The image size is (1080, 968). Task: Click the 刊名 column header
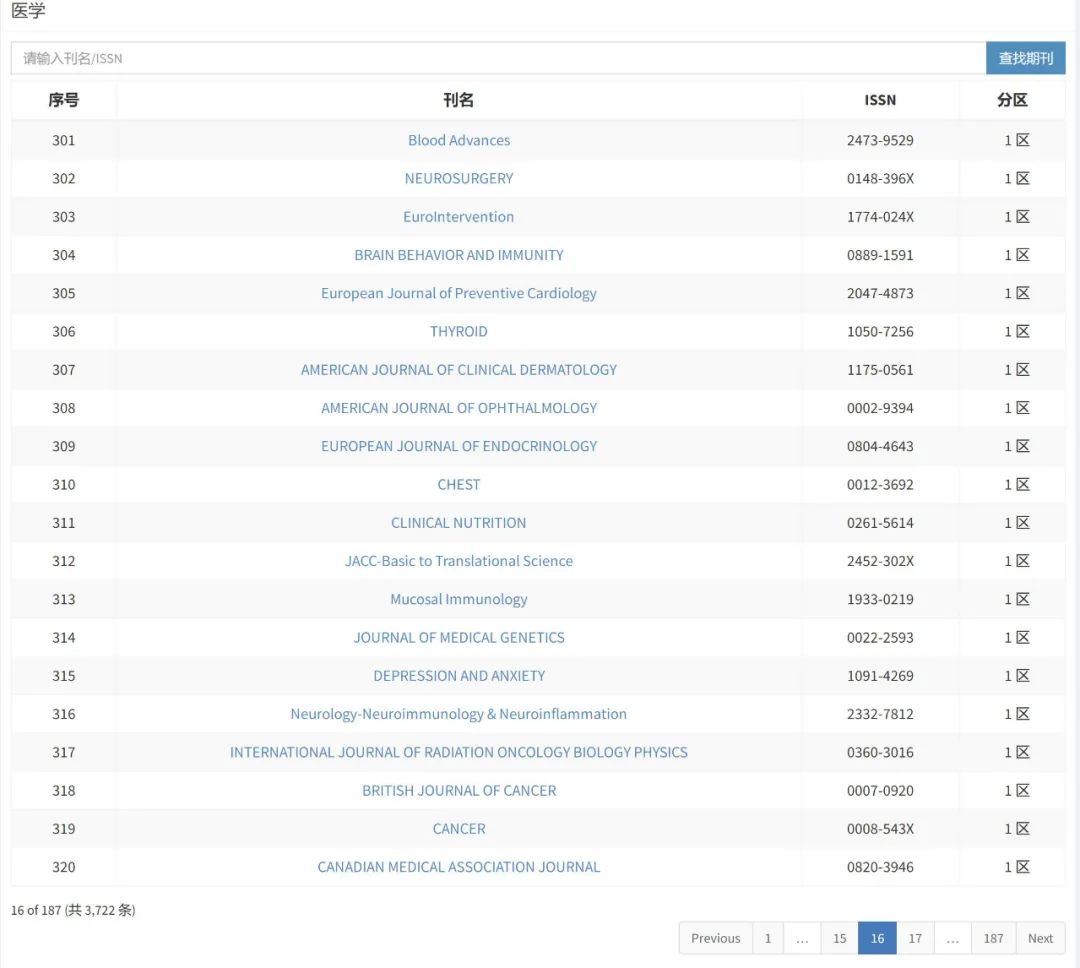coord(459,100)
